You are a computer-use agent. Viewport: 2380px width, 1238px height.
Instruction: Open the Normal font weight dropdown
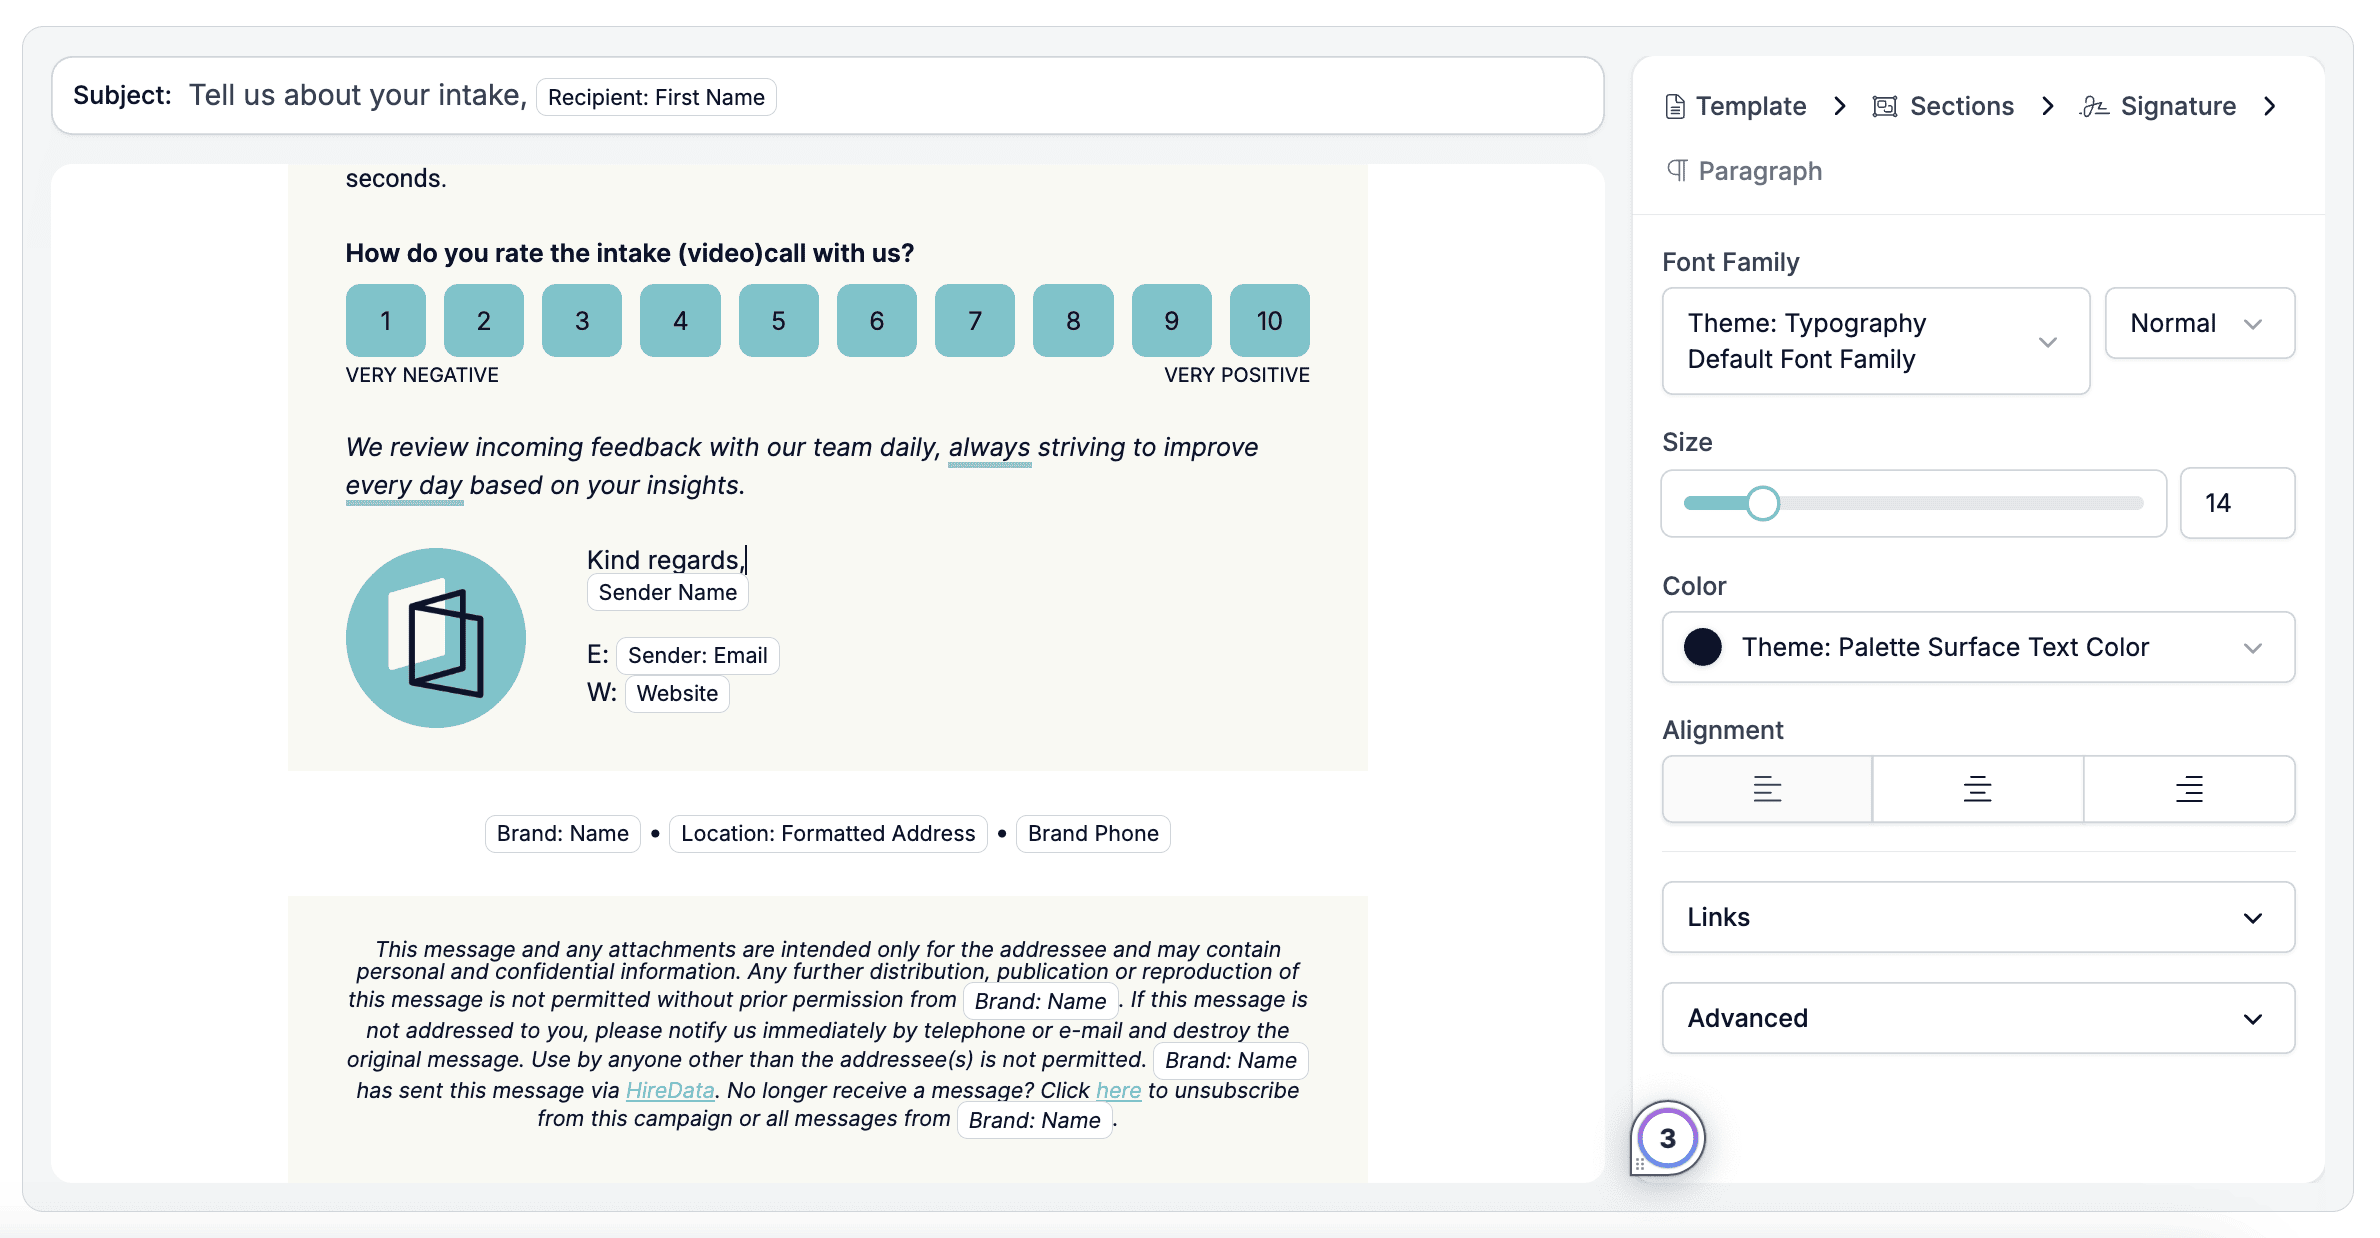tap(2199, 323)
